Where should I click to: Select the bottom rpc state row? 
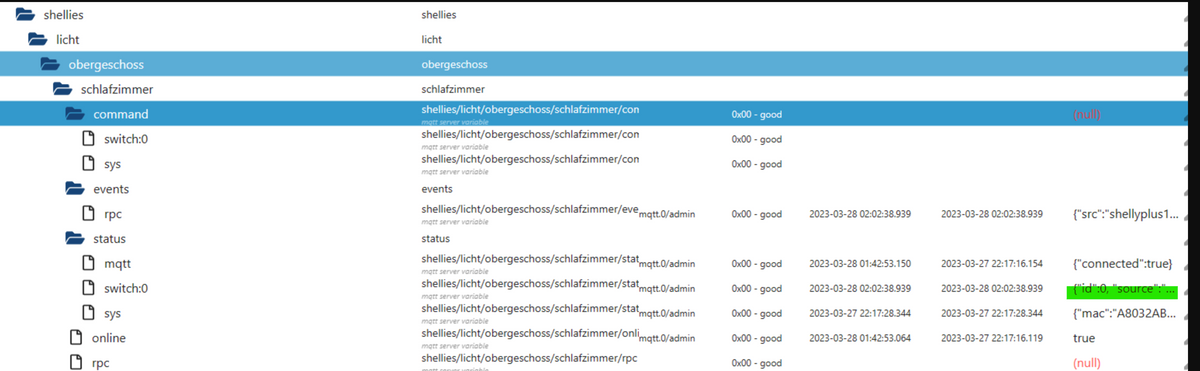click(600, 362)
